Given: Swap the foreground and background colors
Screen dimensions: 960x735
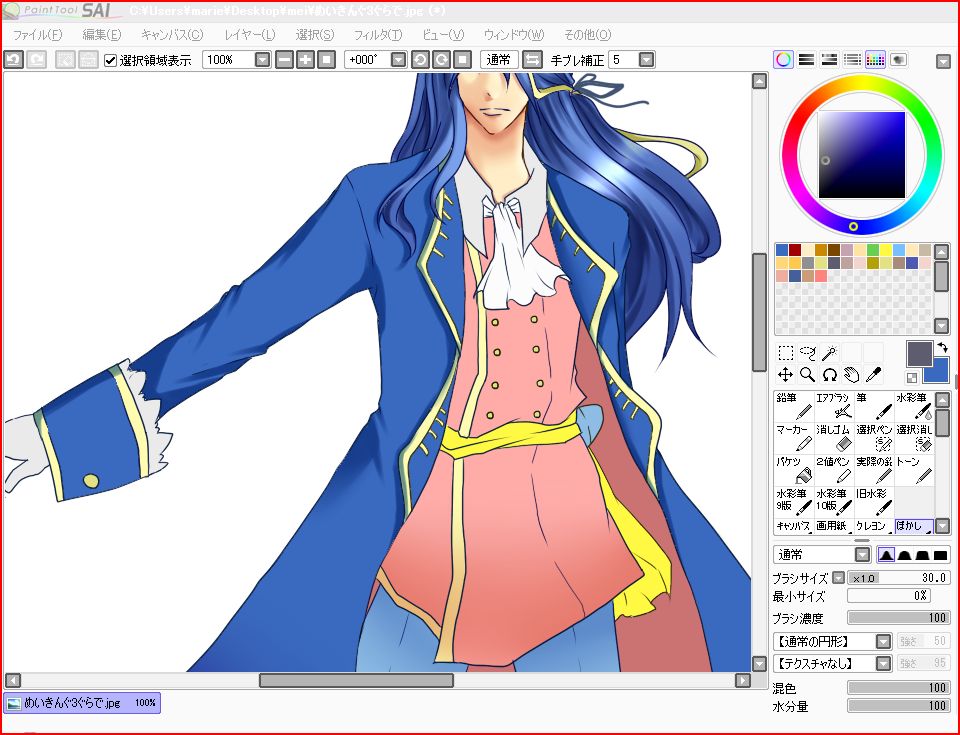Looking at the screenshot, I should pyautogui.click(x=942, y=348).
